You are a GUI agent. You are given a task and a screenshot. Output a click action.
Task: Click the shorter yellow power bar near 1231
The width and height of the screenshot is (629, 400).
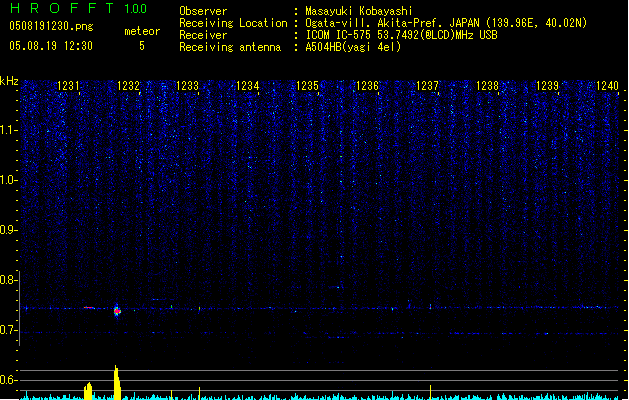[88, 391]
